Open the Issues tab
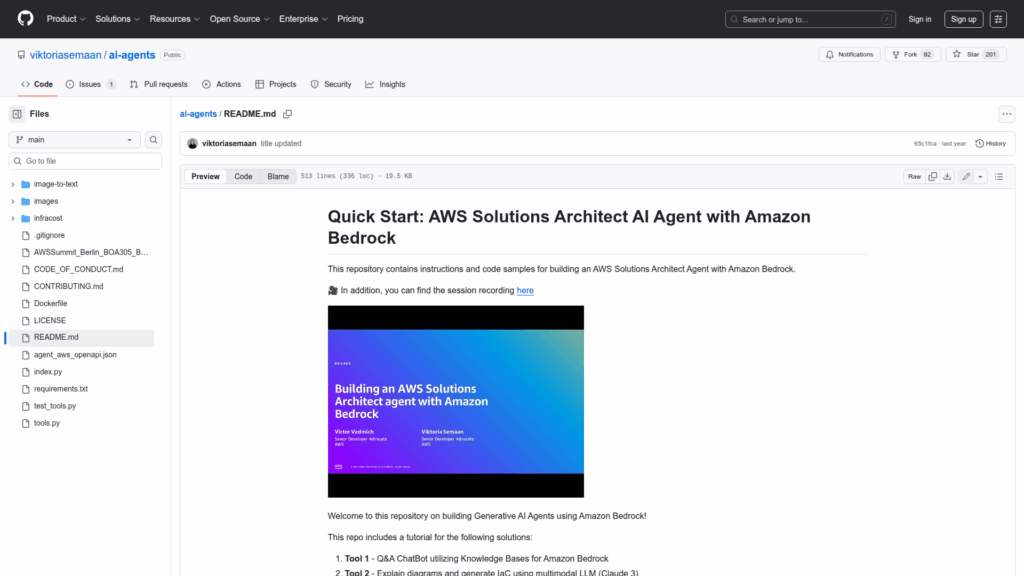The width and height of the screenshot is (1024, 576). pos(90,84)
